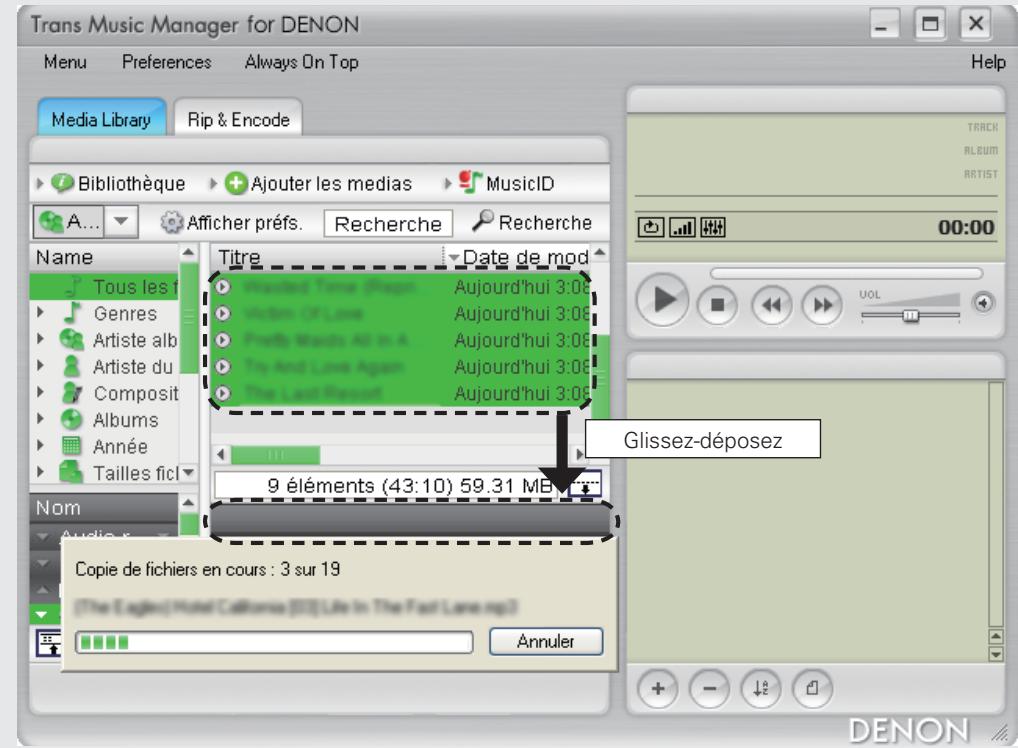This screenshot has width=1018, height=748.
Task: Click the Compositeur icon
Action: 71,393
